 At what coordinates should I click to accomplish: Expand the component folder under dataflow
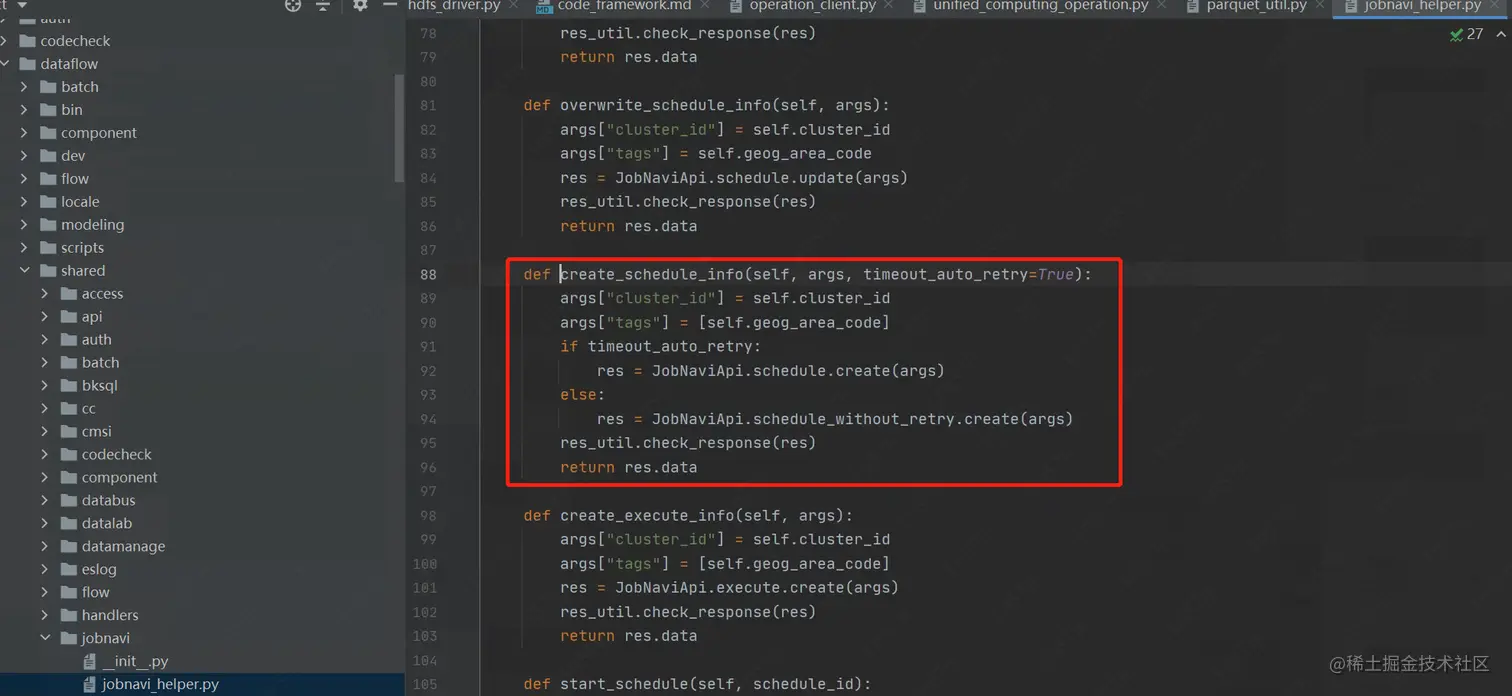25,133
